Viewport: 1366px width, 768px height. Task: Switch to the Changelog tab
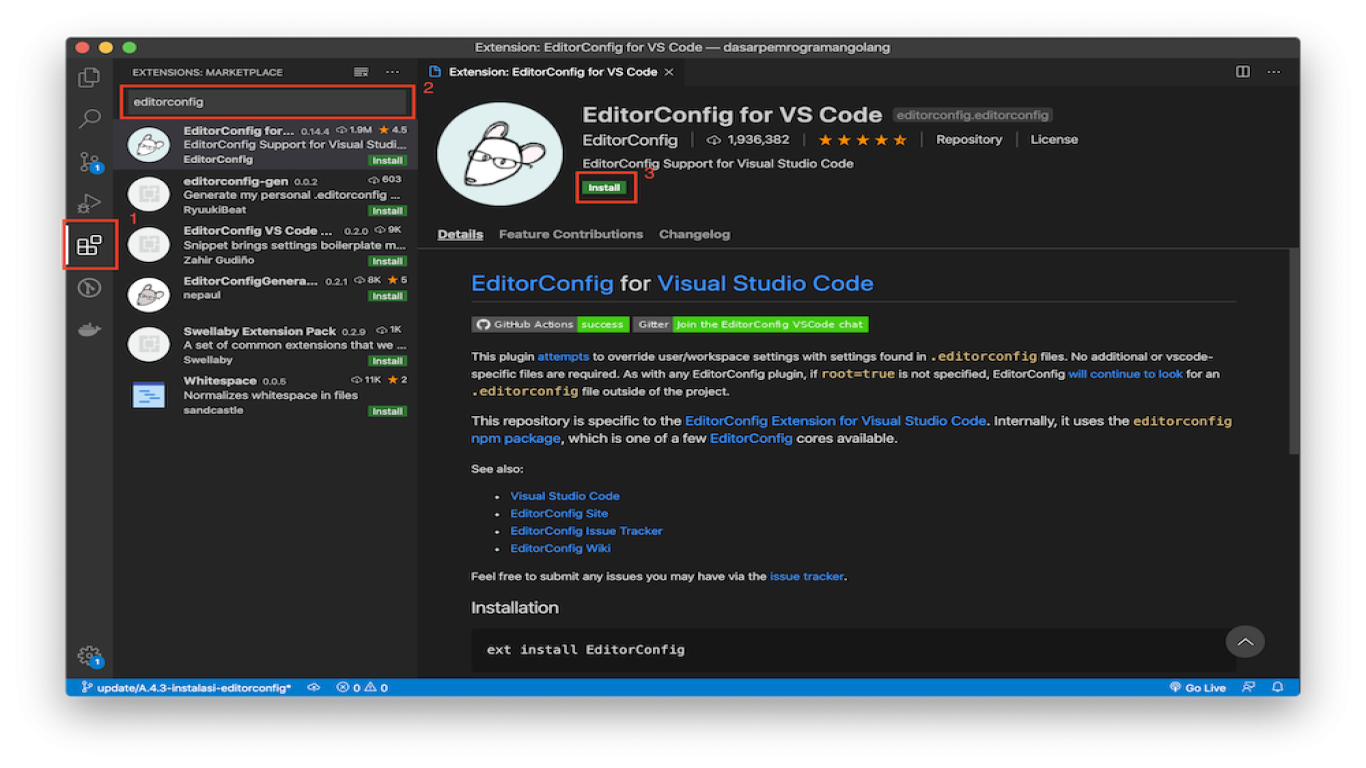pos(694,234)
